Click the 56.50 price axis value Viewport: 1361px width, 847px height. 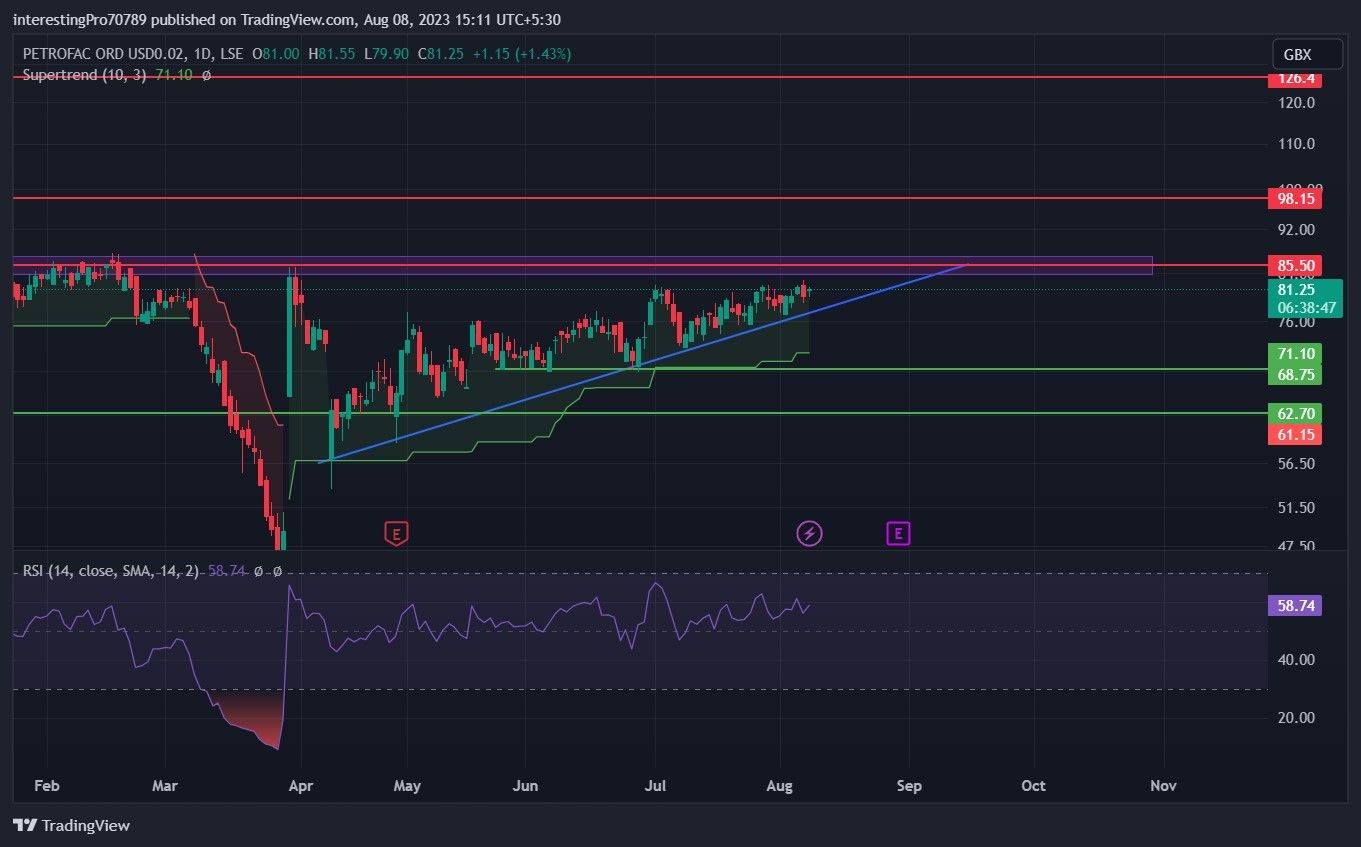pos(1296,464)
